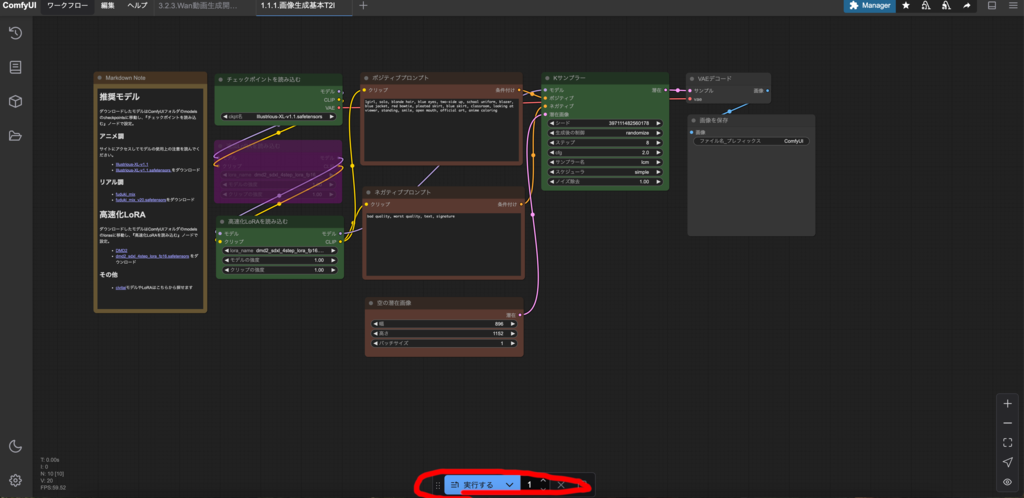Collapse the 空の潜在画像 node dot
1024x498 pixels.
pyautogui.click(x=371, y=303)
